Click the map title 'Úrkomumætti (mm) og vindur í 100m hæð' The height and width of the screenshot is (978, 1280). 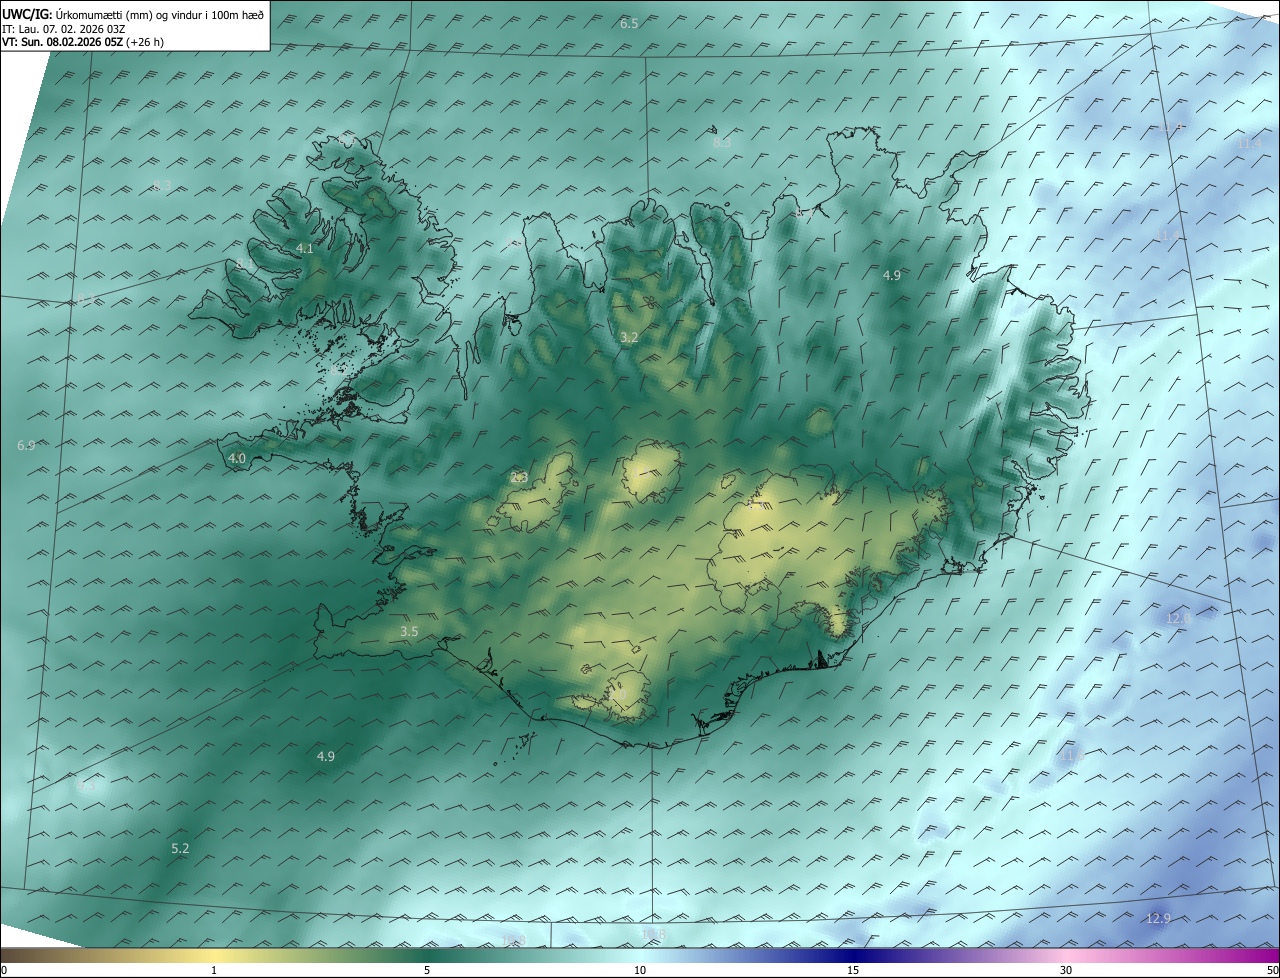(160, 15)
